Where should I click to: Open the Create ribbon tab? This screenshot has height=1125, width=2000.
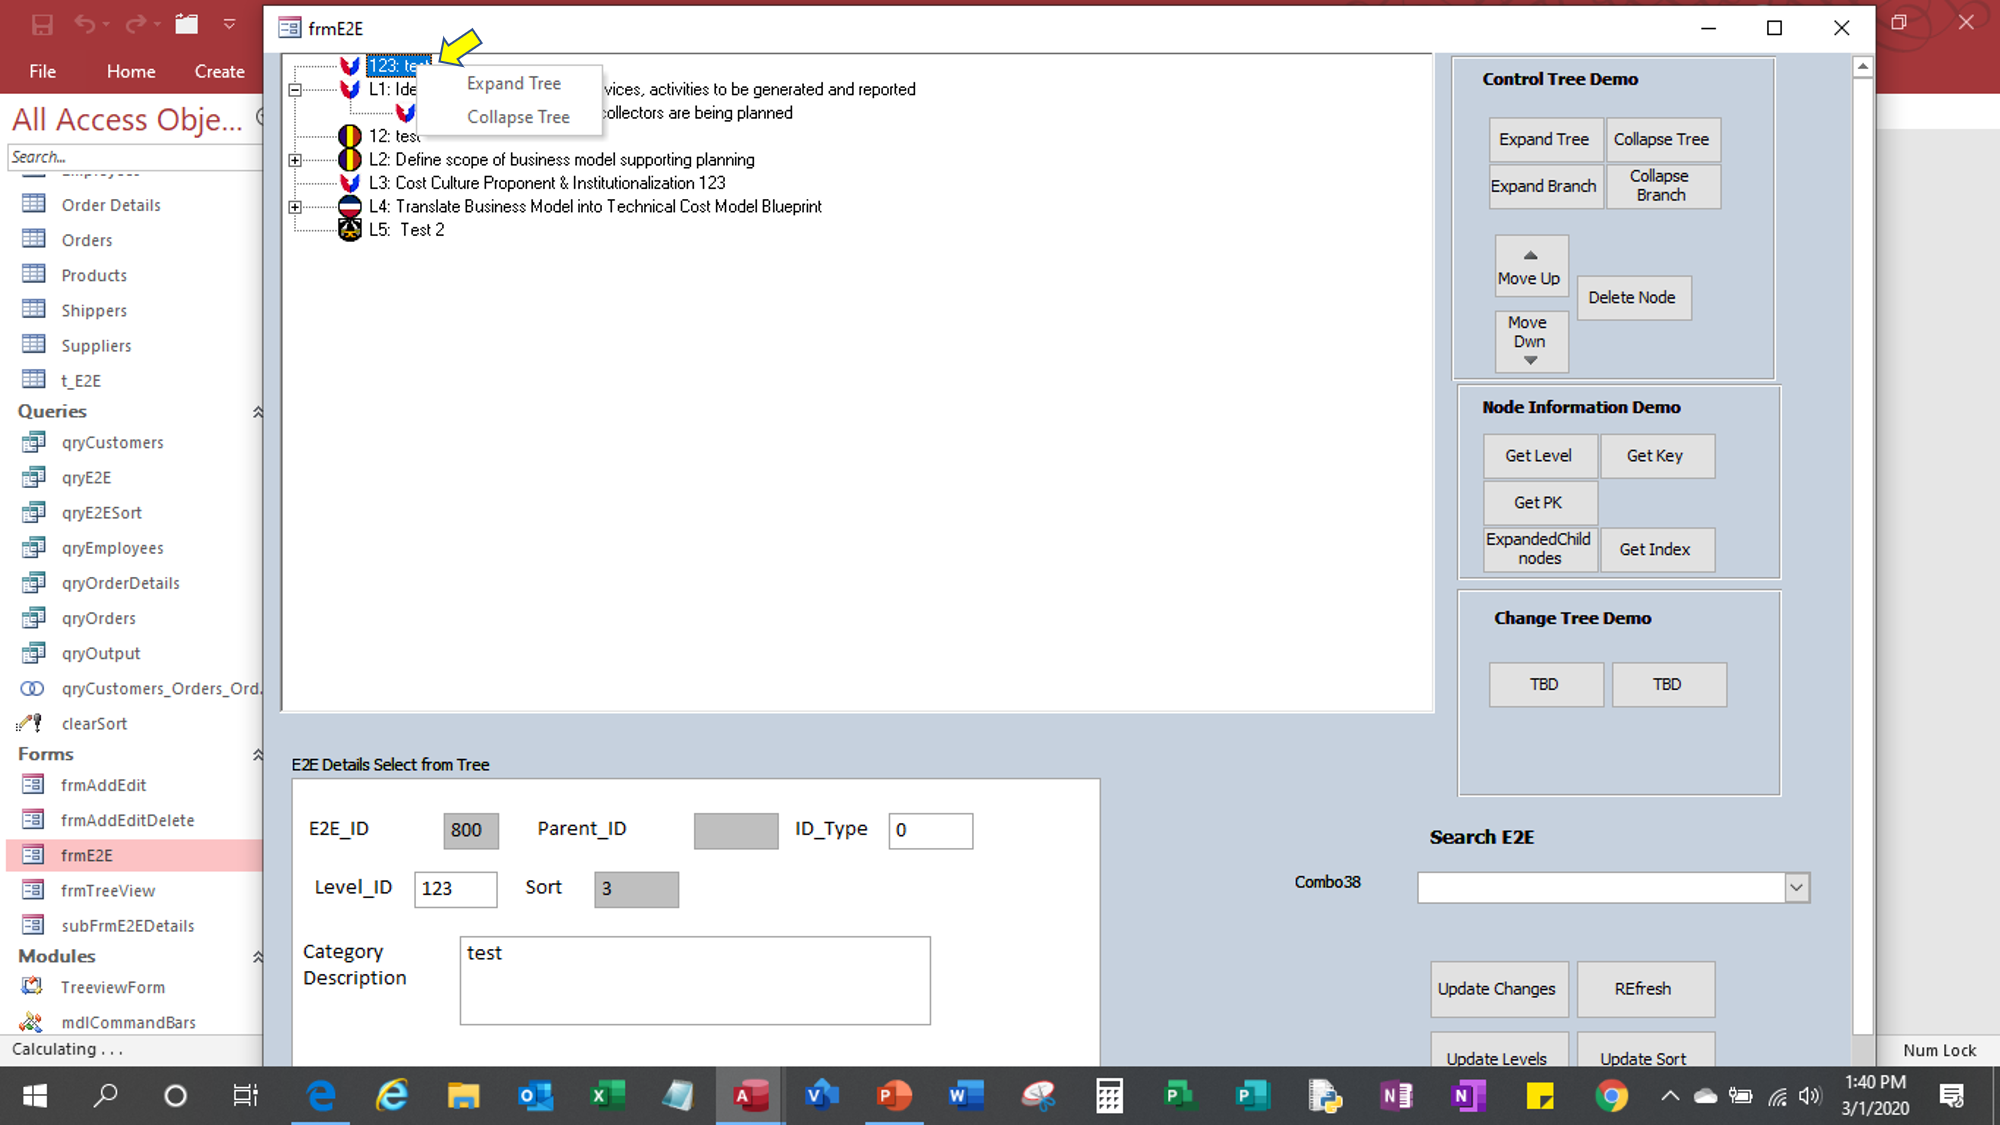click(219, 71)
